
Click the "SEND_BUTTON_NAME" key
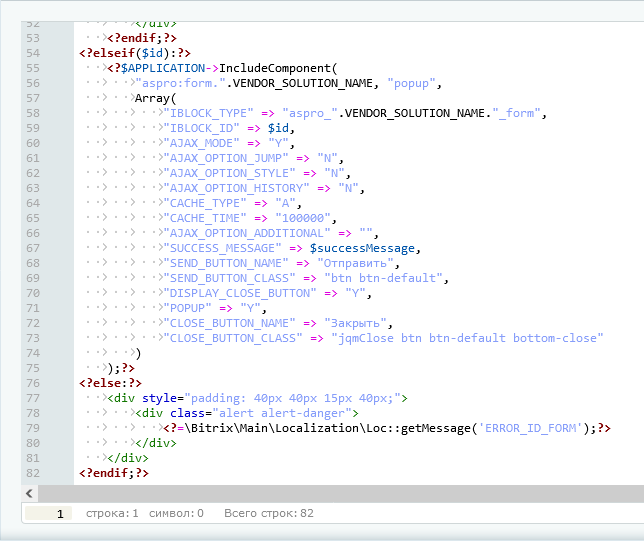click(x=226, y=263)
